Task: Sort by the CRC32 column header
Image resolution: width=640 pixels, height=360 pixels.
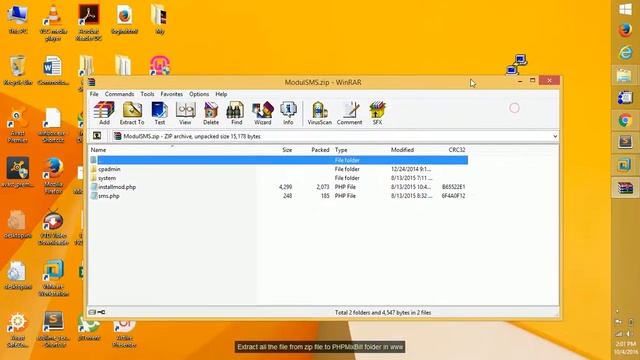Action: (457, 150)
